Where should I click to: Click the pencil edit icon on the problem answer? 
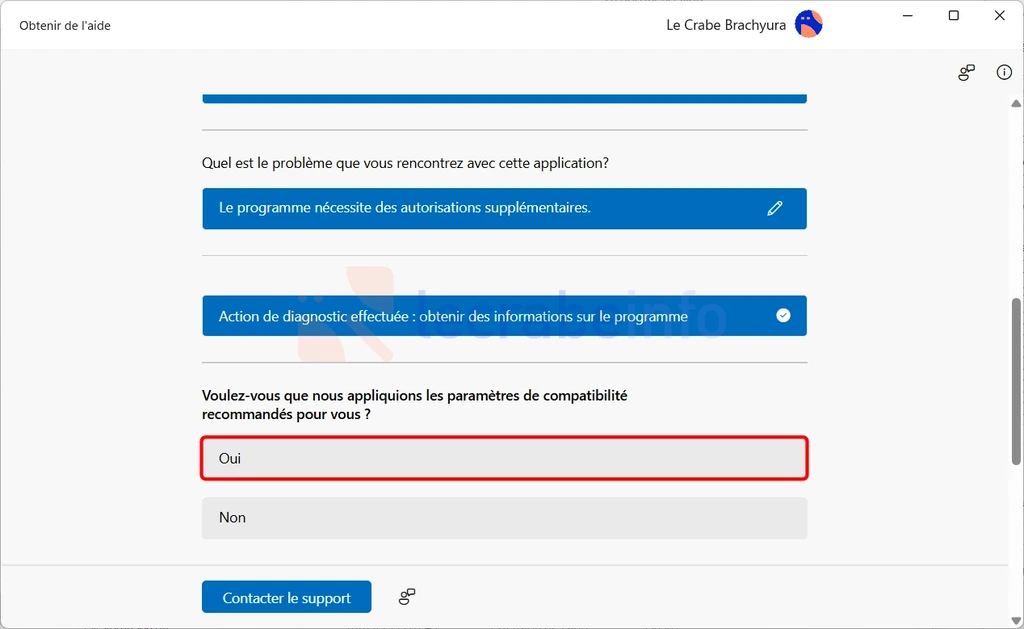(775, 208)
